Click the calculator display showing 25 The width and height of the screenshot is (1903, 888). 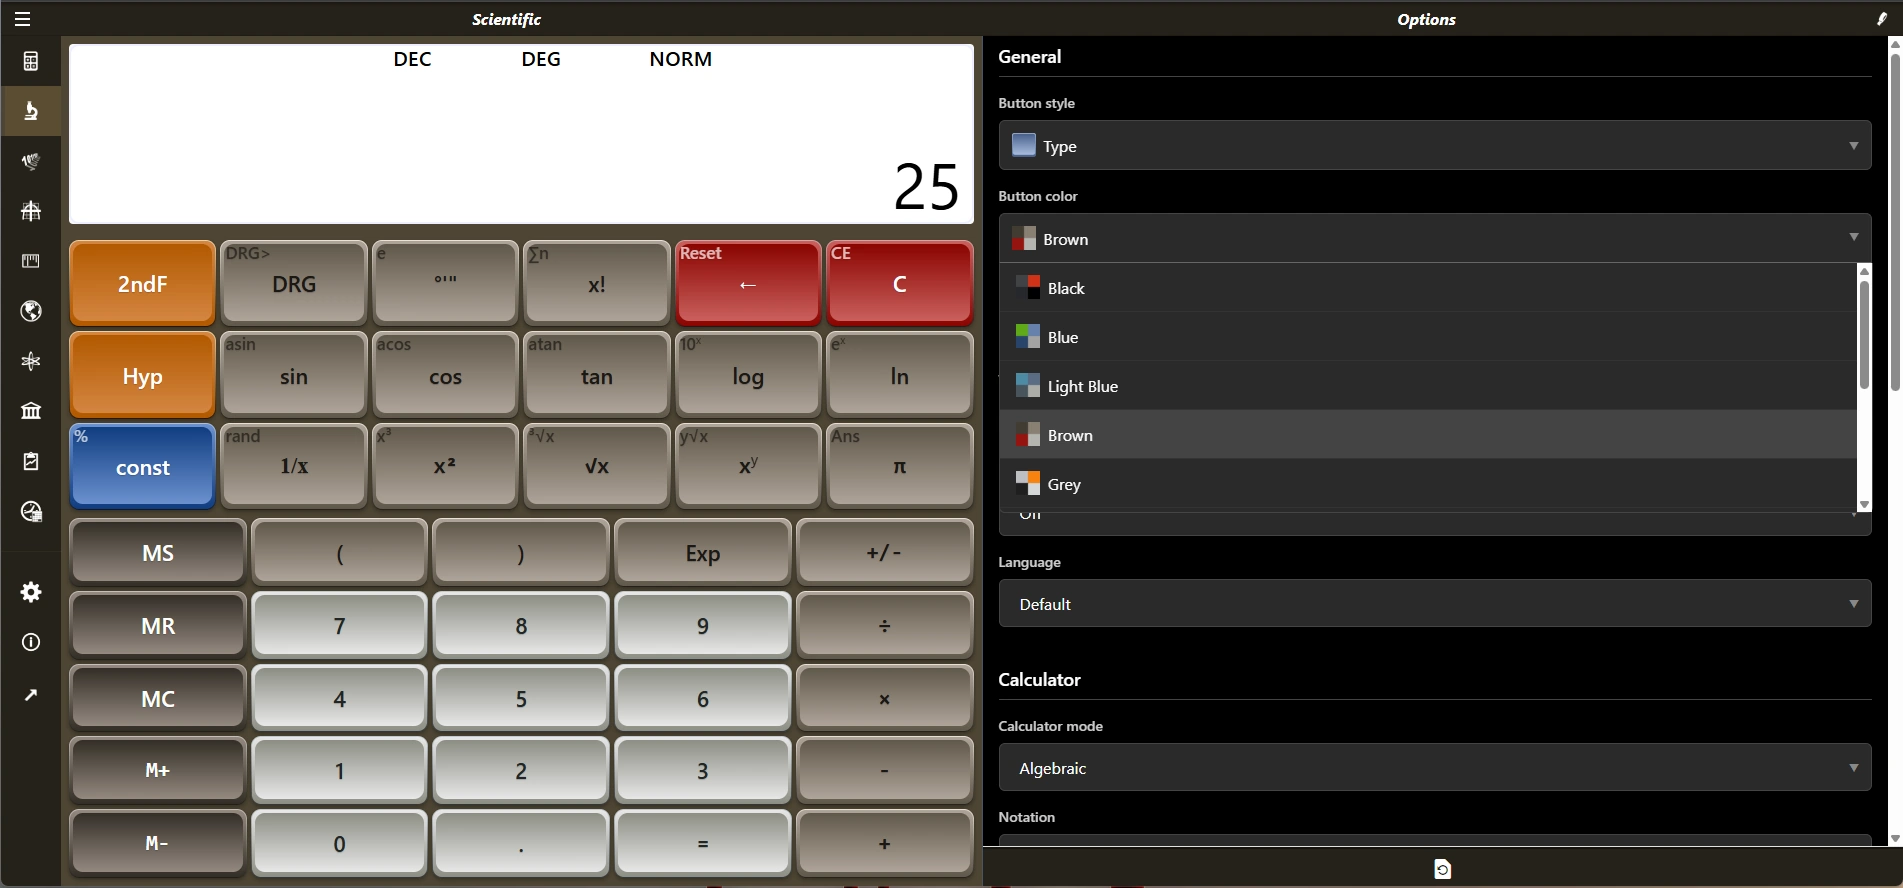pyautogui.click(x=521, y=133)
